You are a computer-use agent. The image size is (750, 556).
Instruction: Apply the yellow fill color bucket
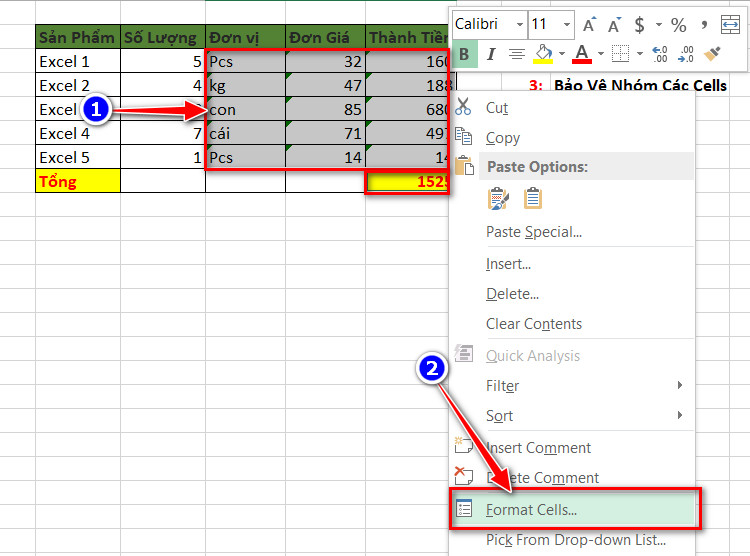point(543,54)
